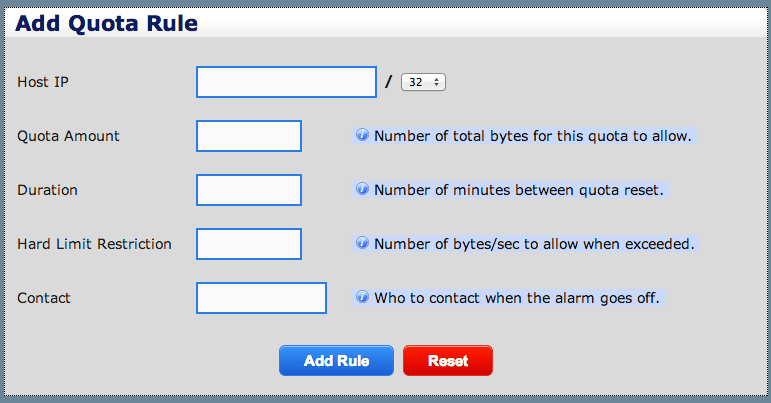771x403 pixels.
Task: Click the Contact text field
Action: coord(261,298)
